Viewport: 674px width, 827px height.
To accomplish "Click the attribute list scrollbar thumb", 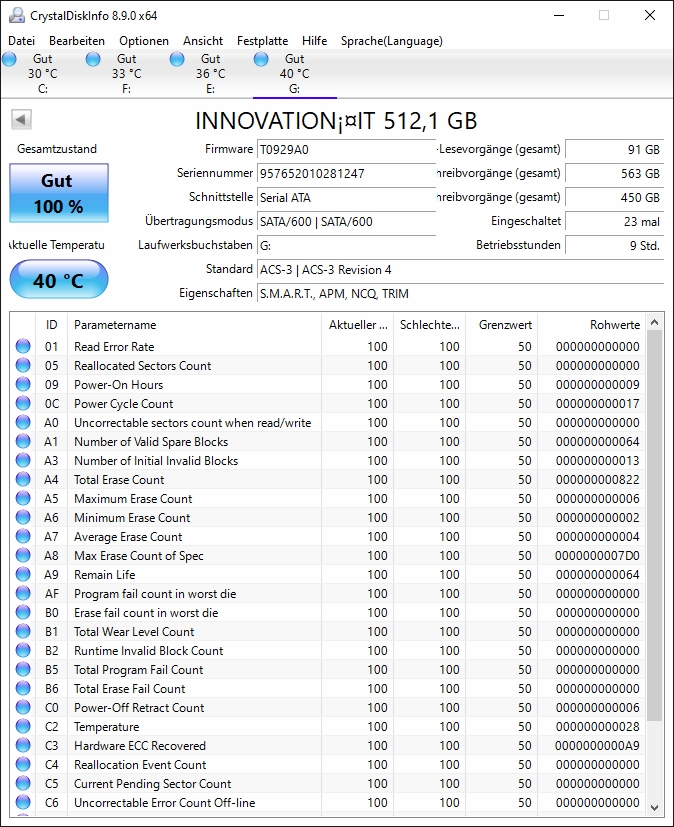I will 654,525.
